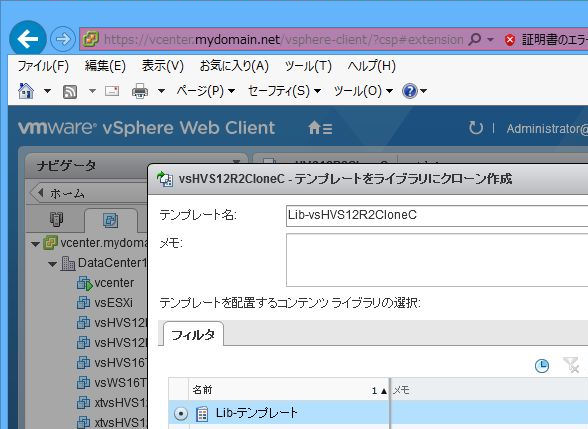The width and height of the screenshot is (588, 429).
Task: Open the ツール(T) menu
Action: coord(308,66)
